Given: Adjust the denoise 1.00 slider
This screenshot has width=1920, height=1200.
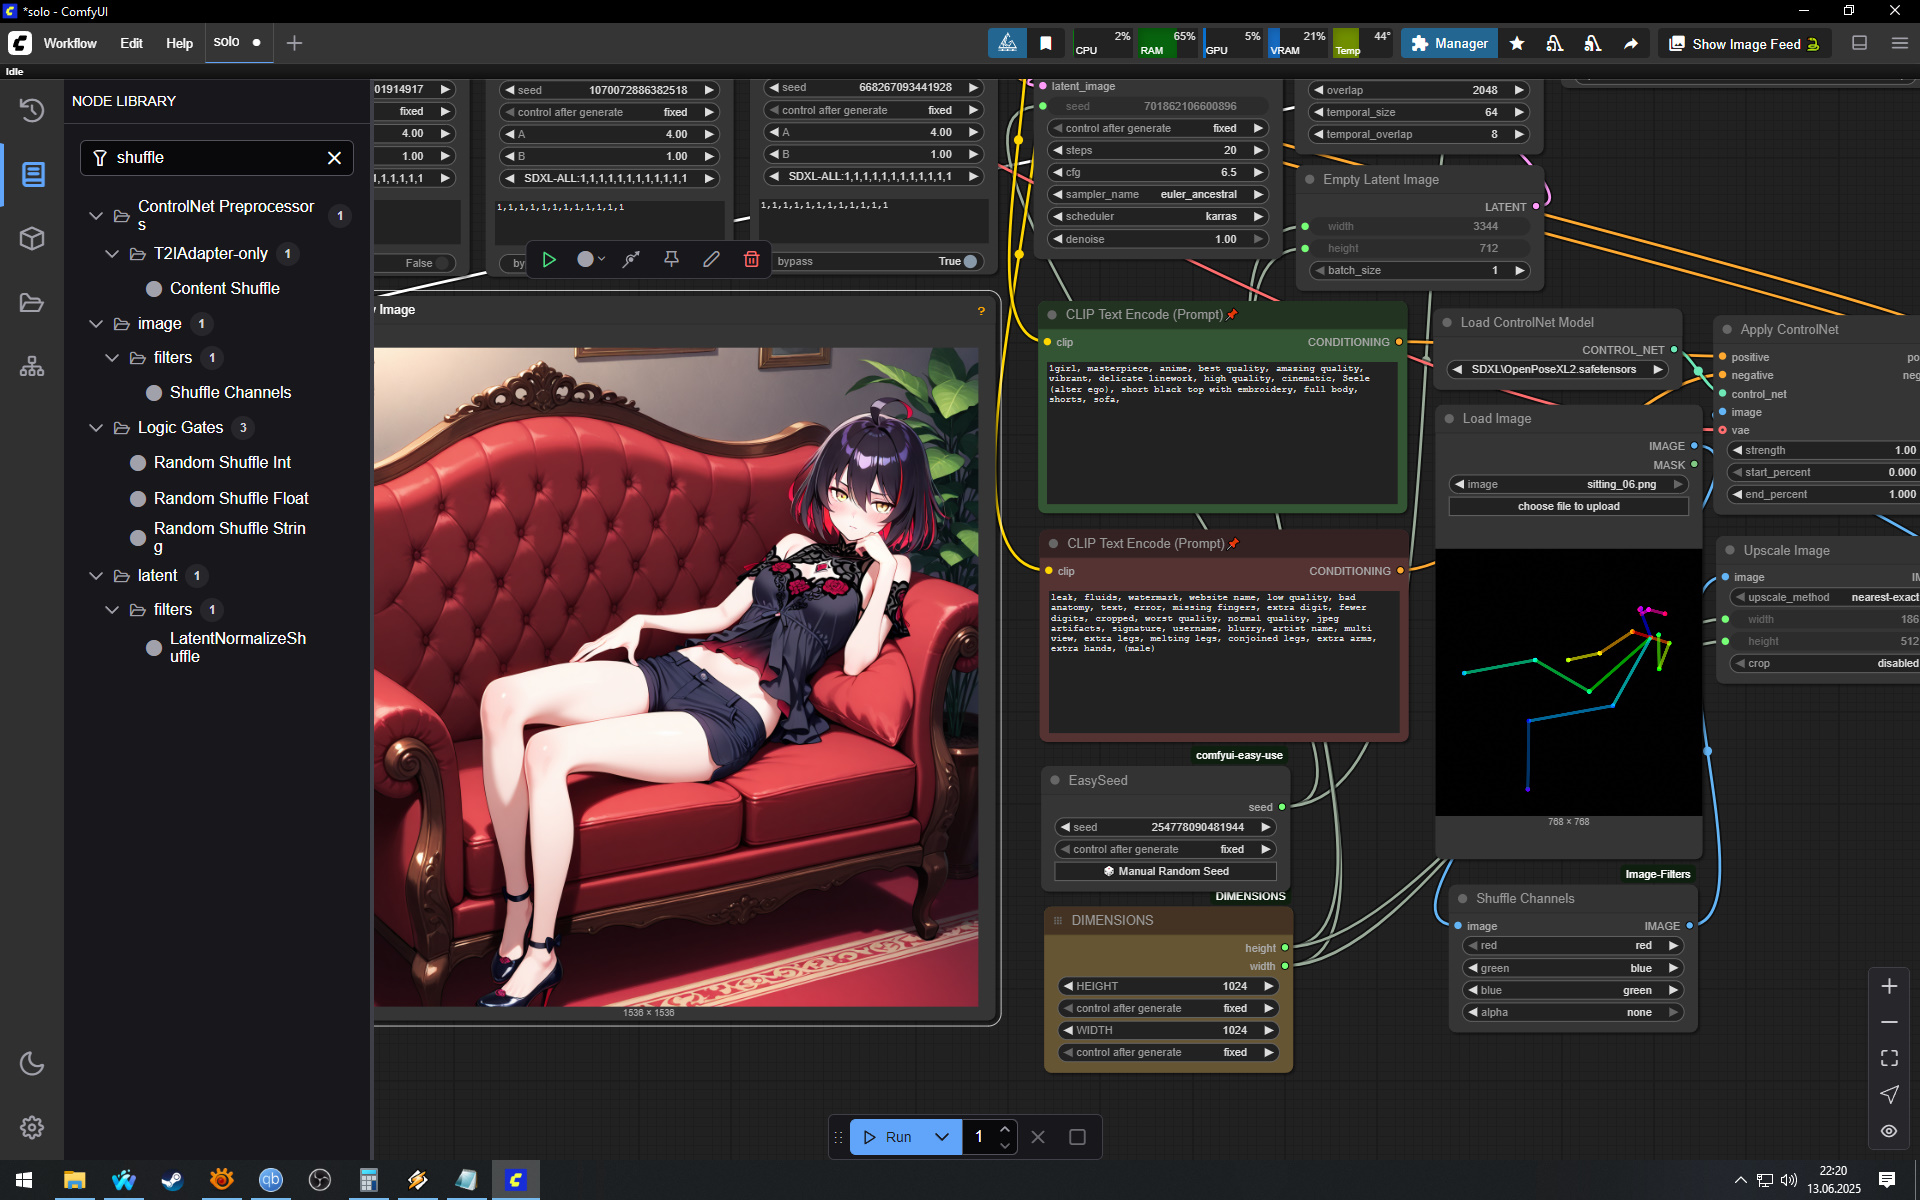Looking at the screenshot, I should click(x=1158, y=239).
